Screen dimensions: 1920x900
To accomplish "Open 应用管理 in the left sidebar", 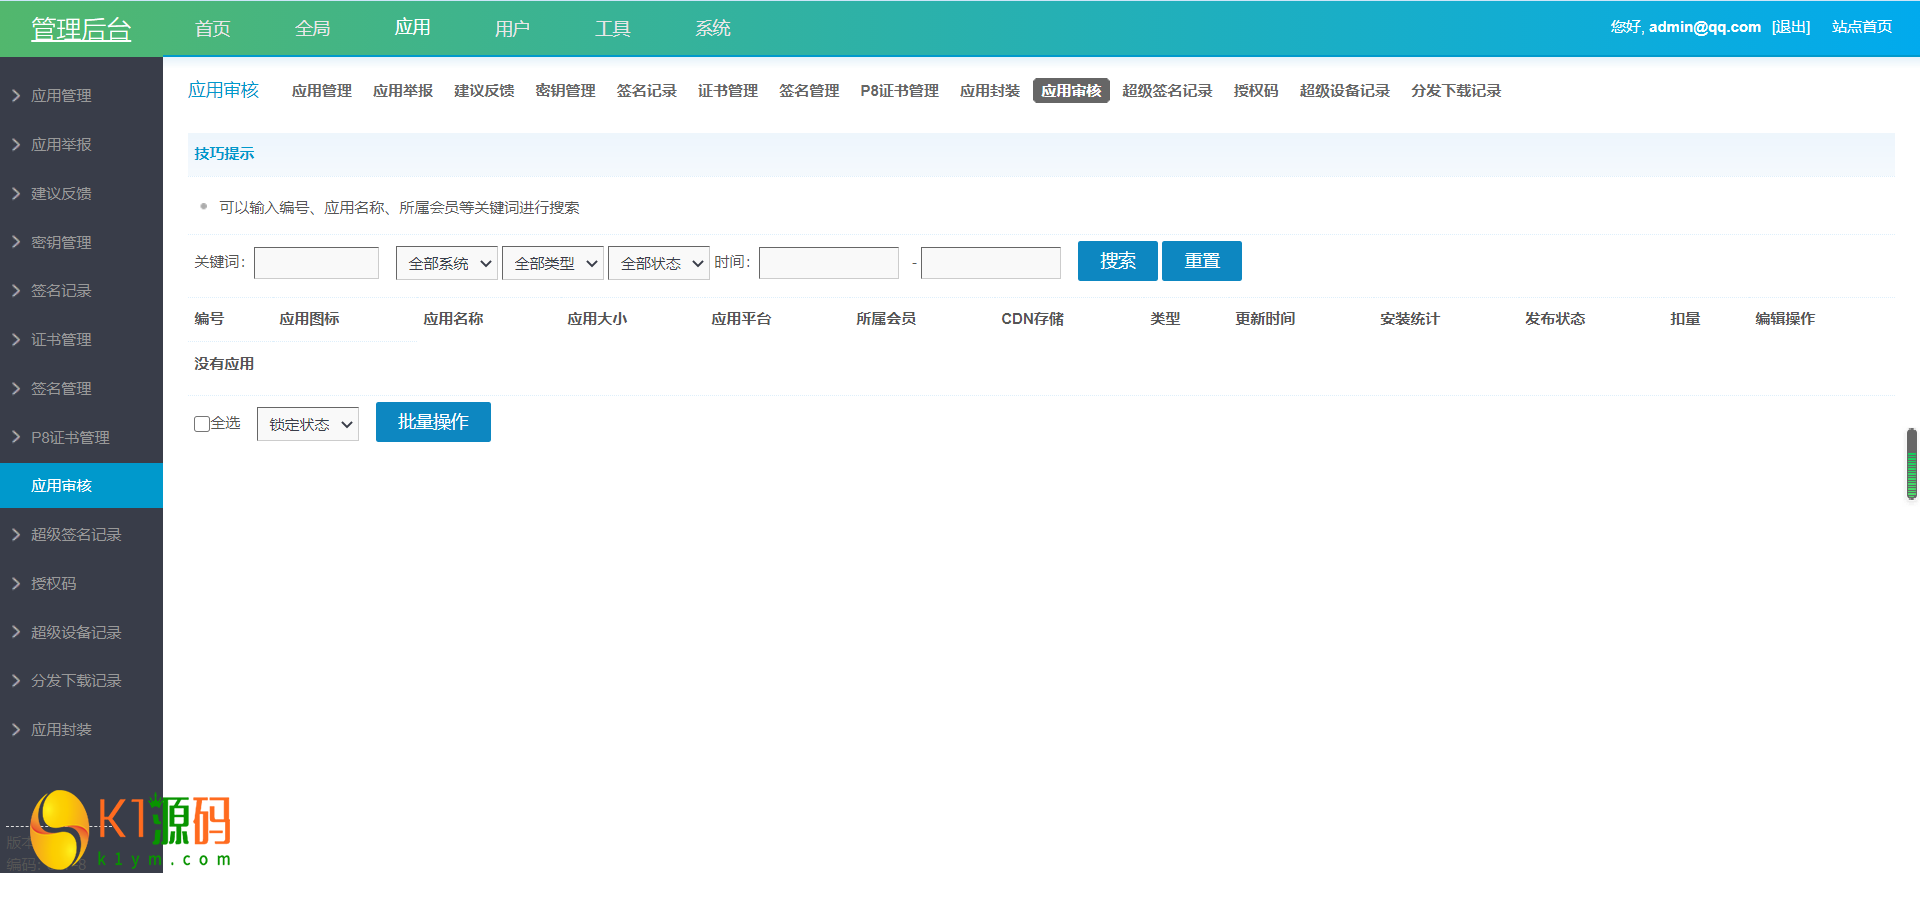I will [x=61, y=96].
